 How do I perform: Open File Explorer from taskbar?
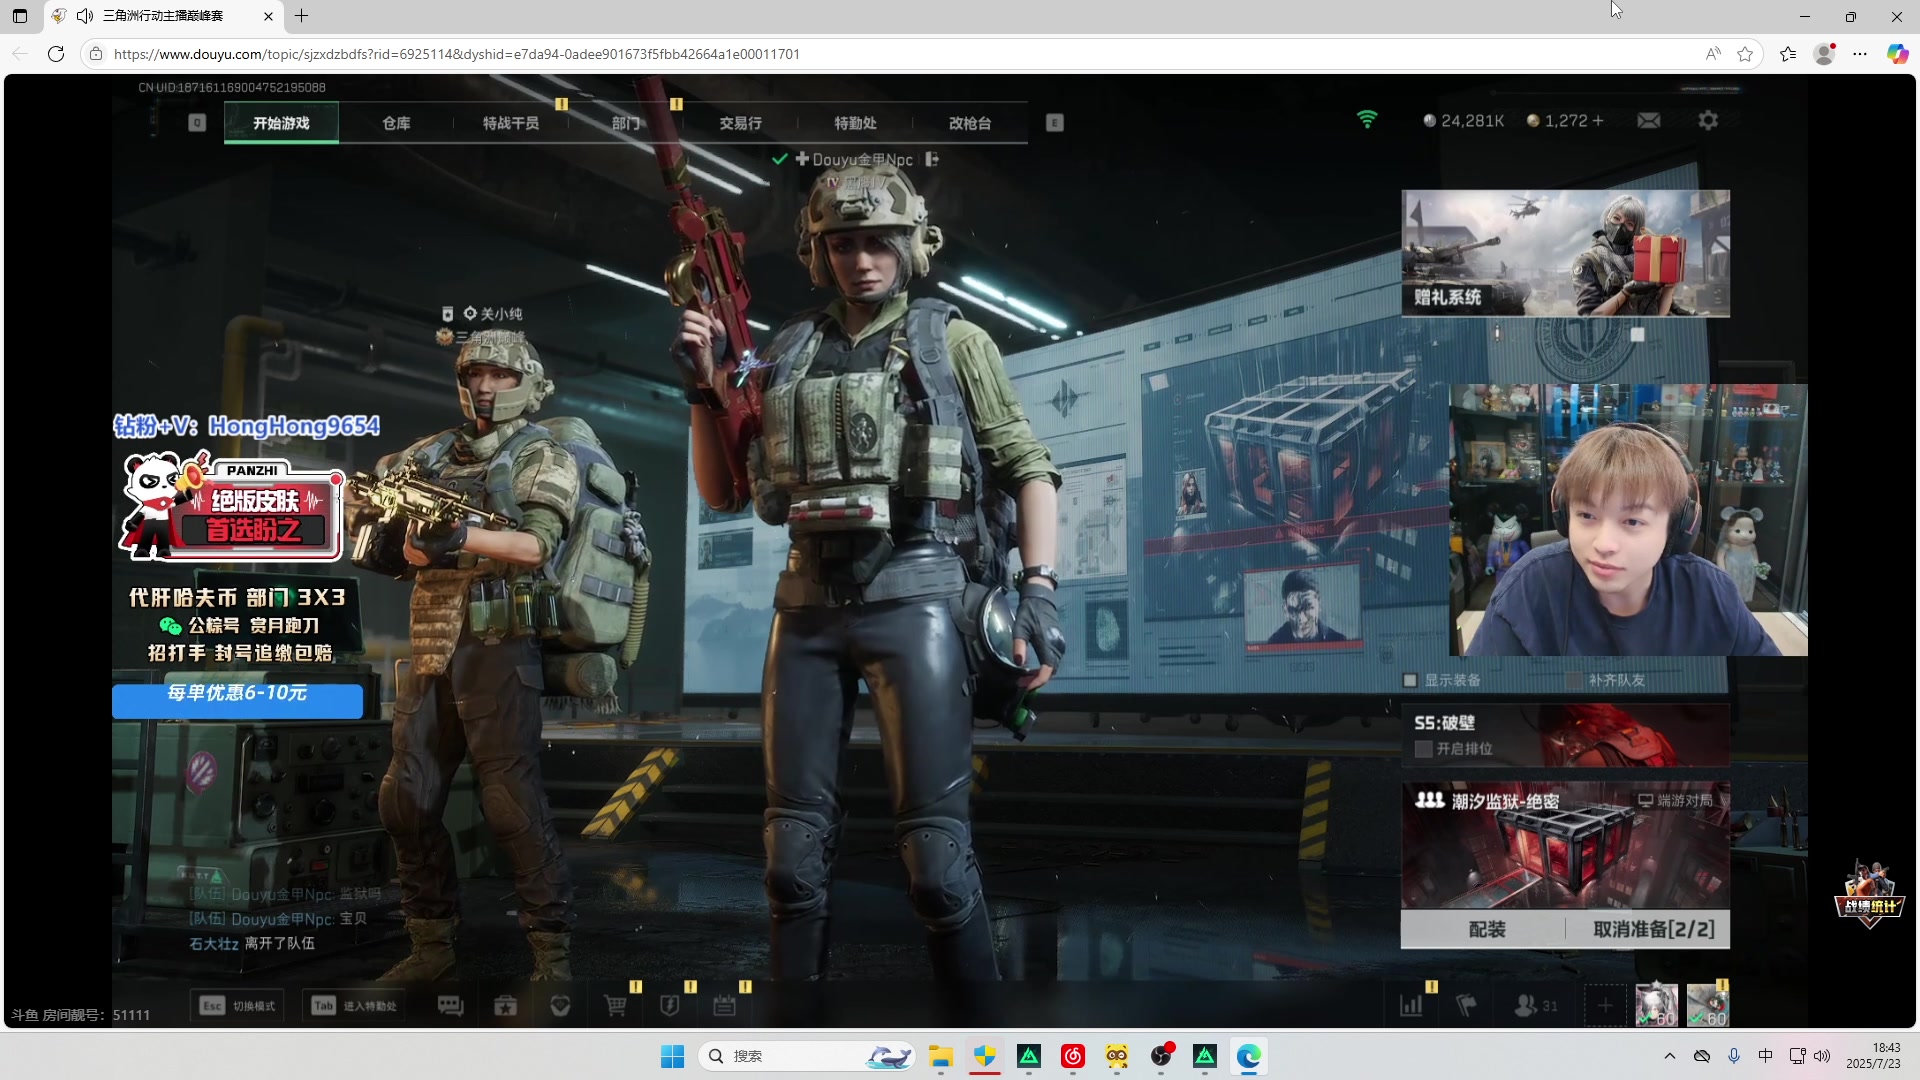click(x=940, y=1056)
